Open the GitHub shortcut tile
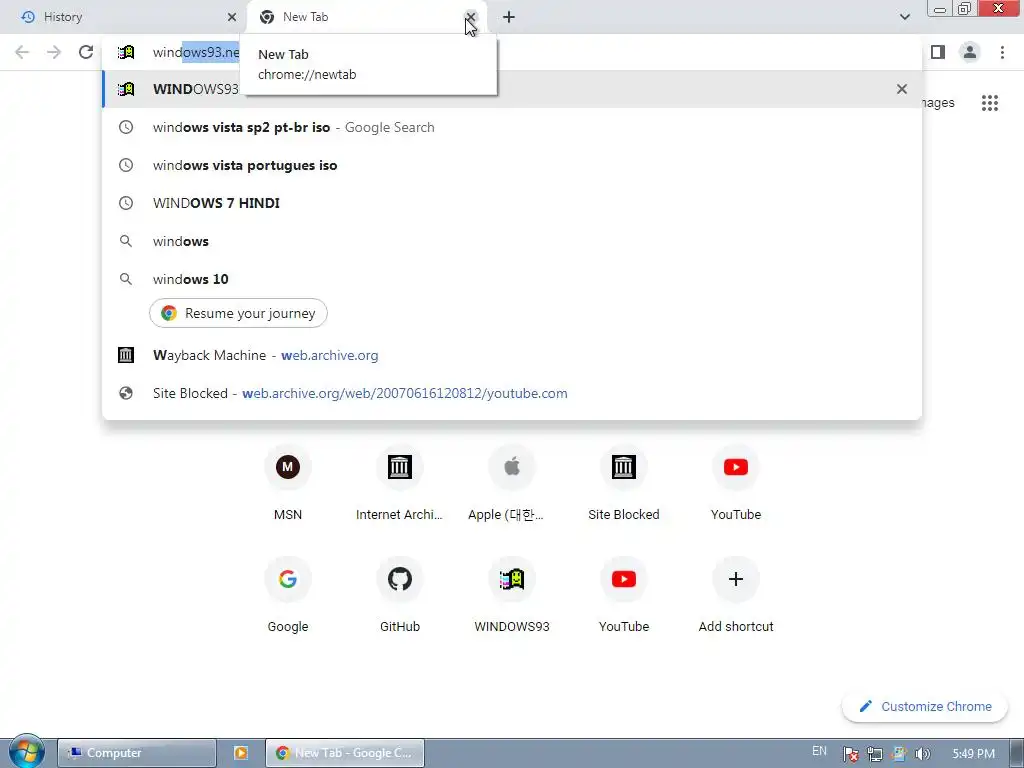Image resolution: width=1024 pixels, height=768 pixels. (x=400, y=596)
